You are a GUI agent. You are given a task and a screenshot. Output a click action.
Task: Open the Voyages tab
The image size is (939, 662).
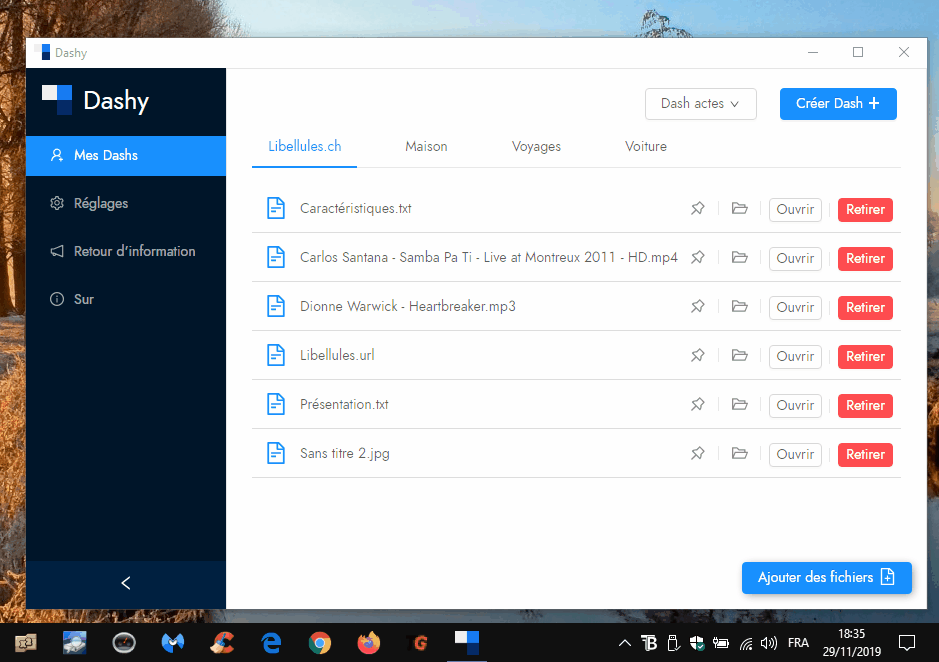coord(536,147)
